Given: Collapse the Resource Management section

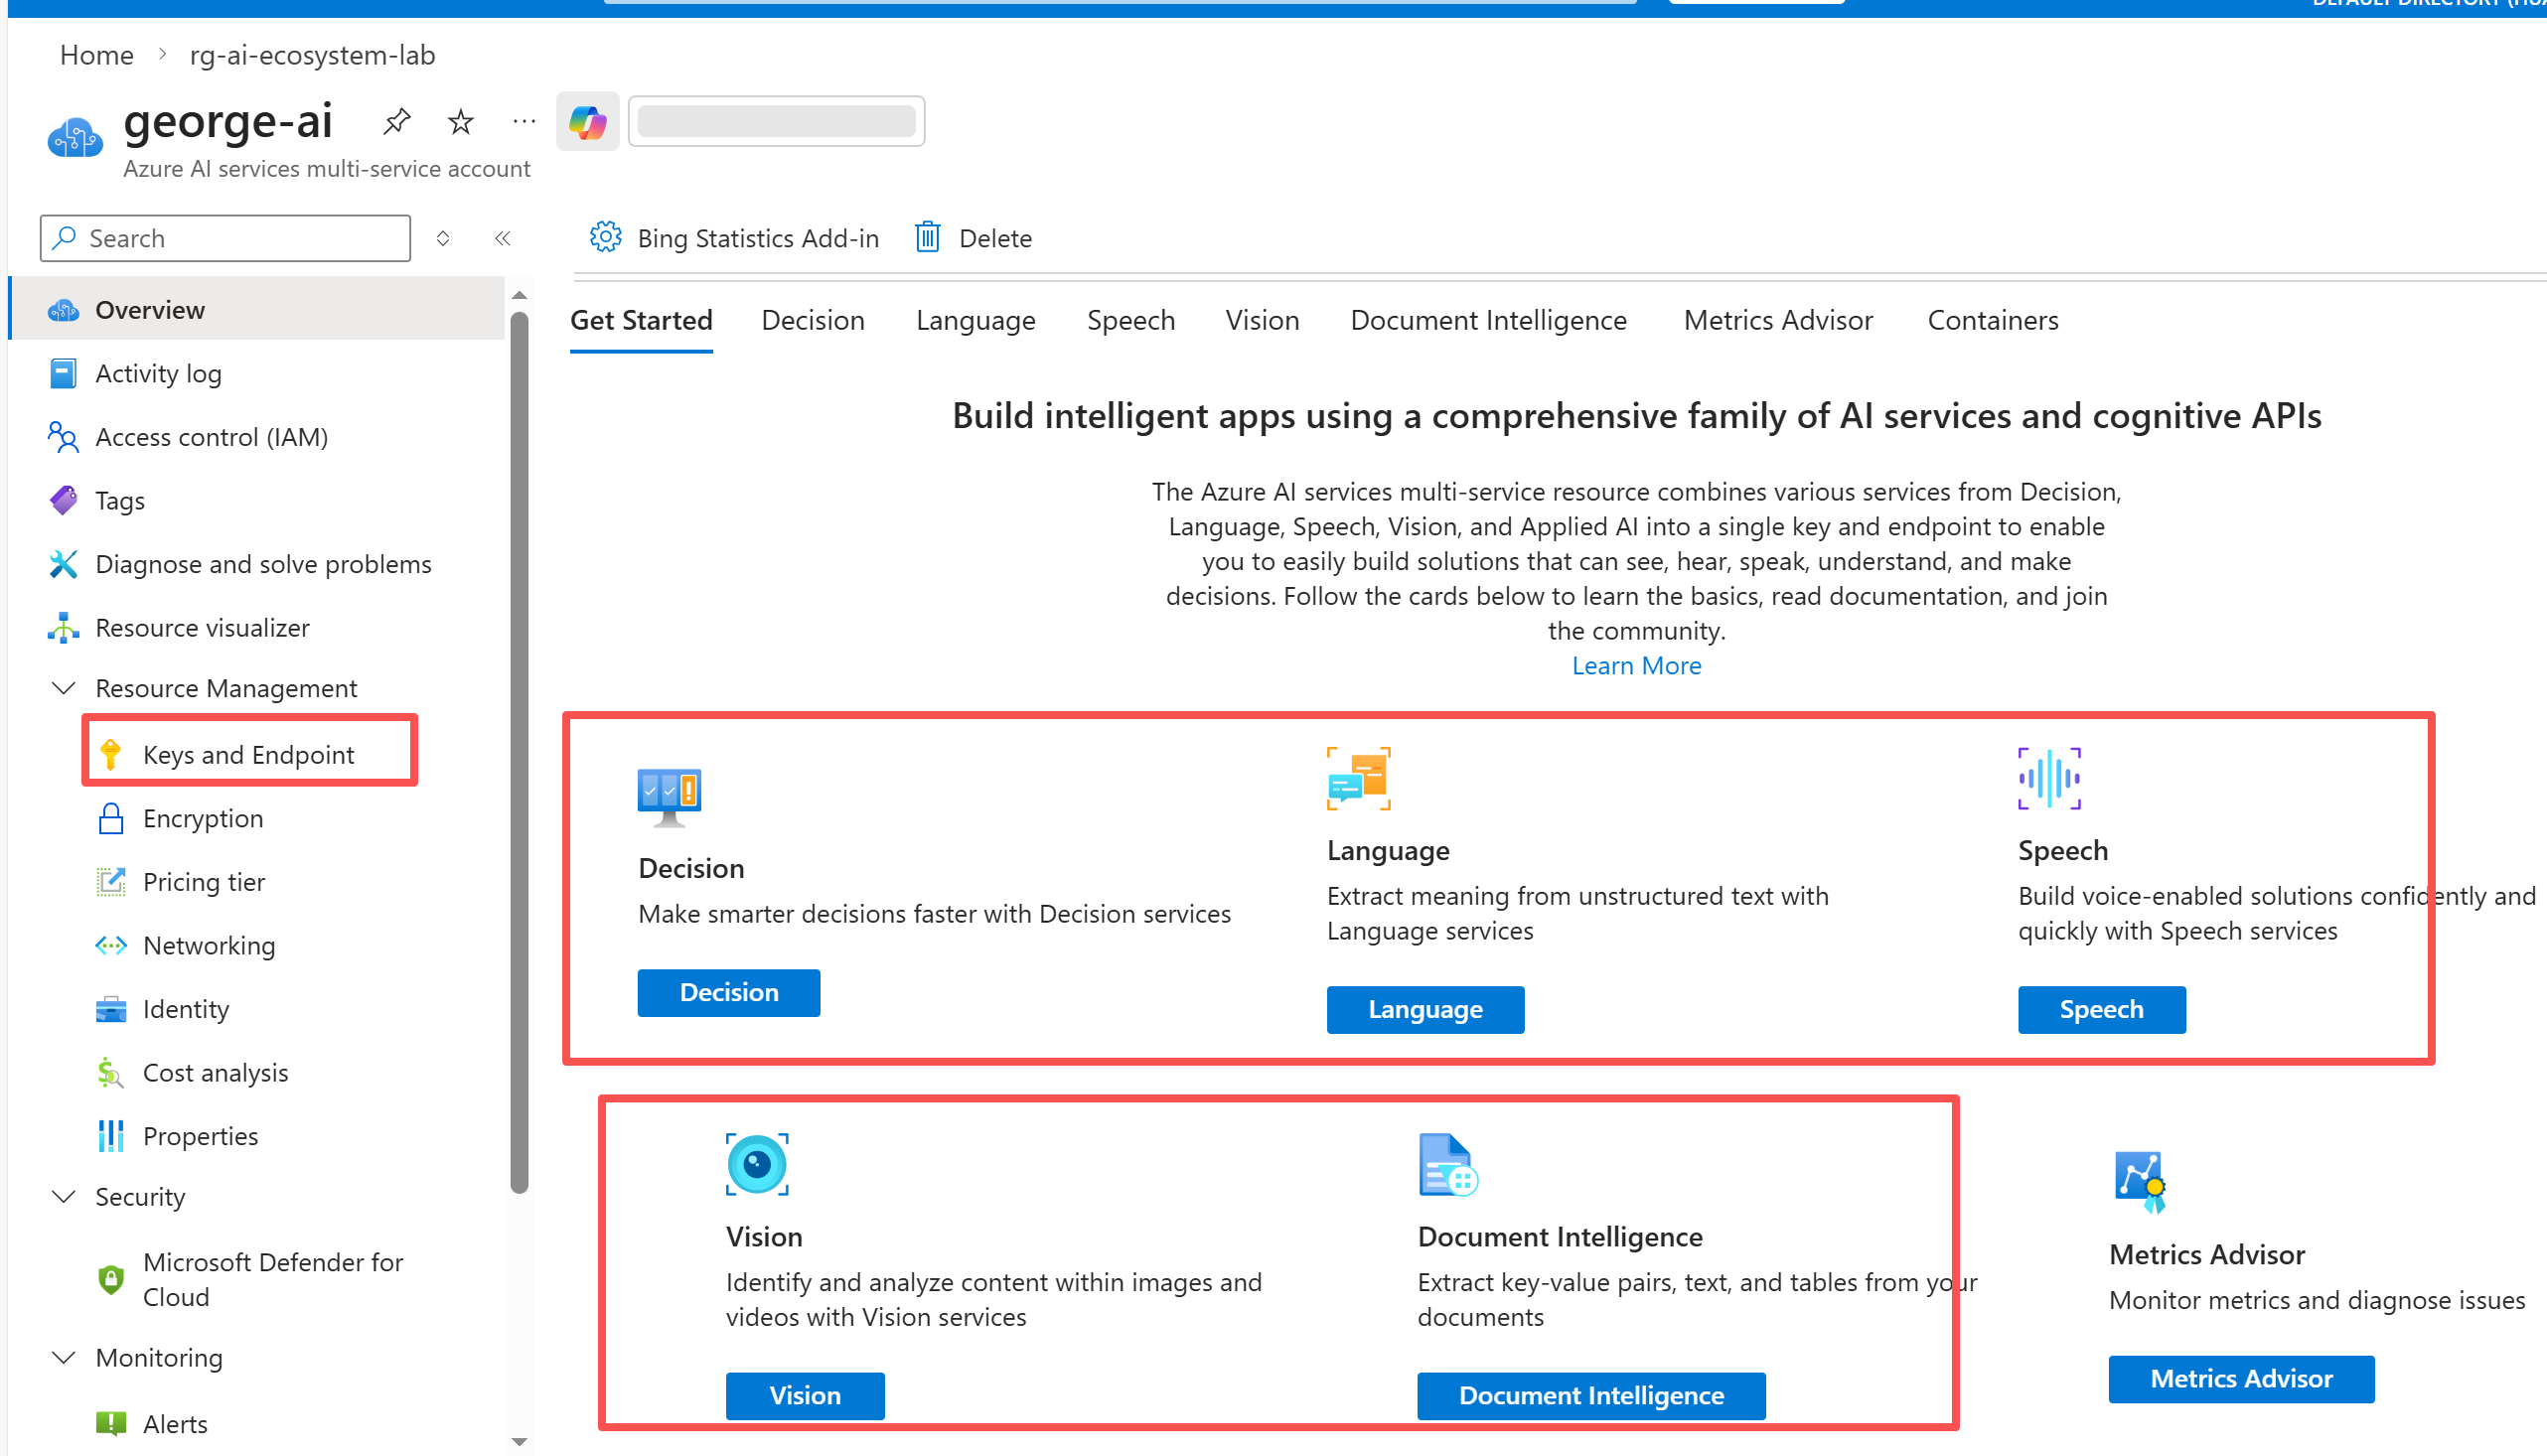Looking at the screenshot, I should pos(64,688).
